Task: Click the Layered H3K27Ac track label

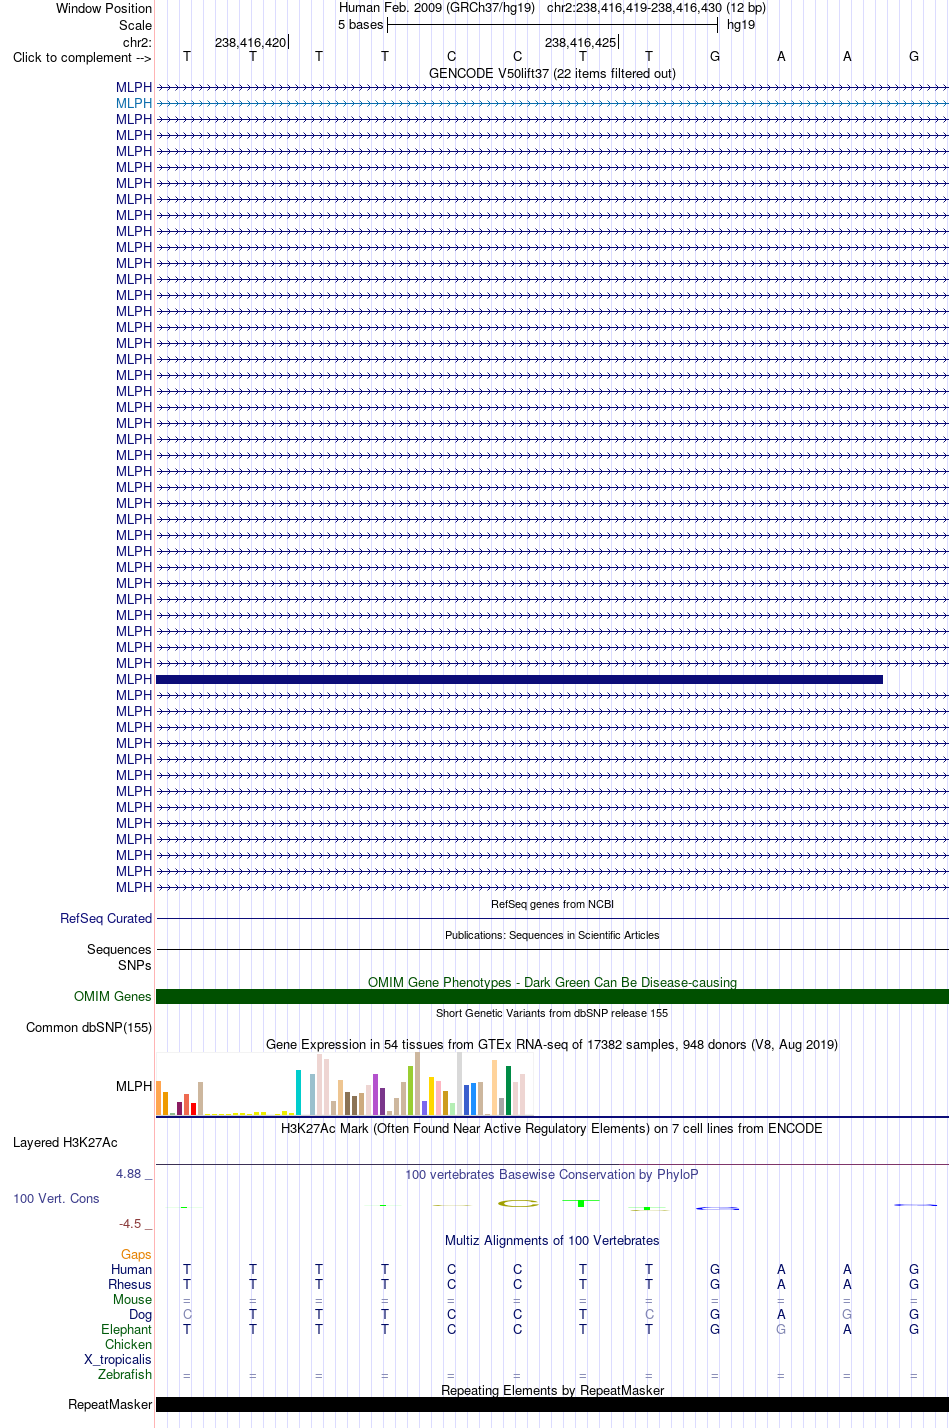Action: pos(65,1142)
